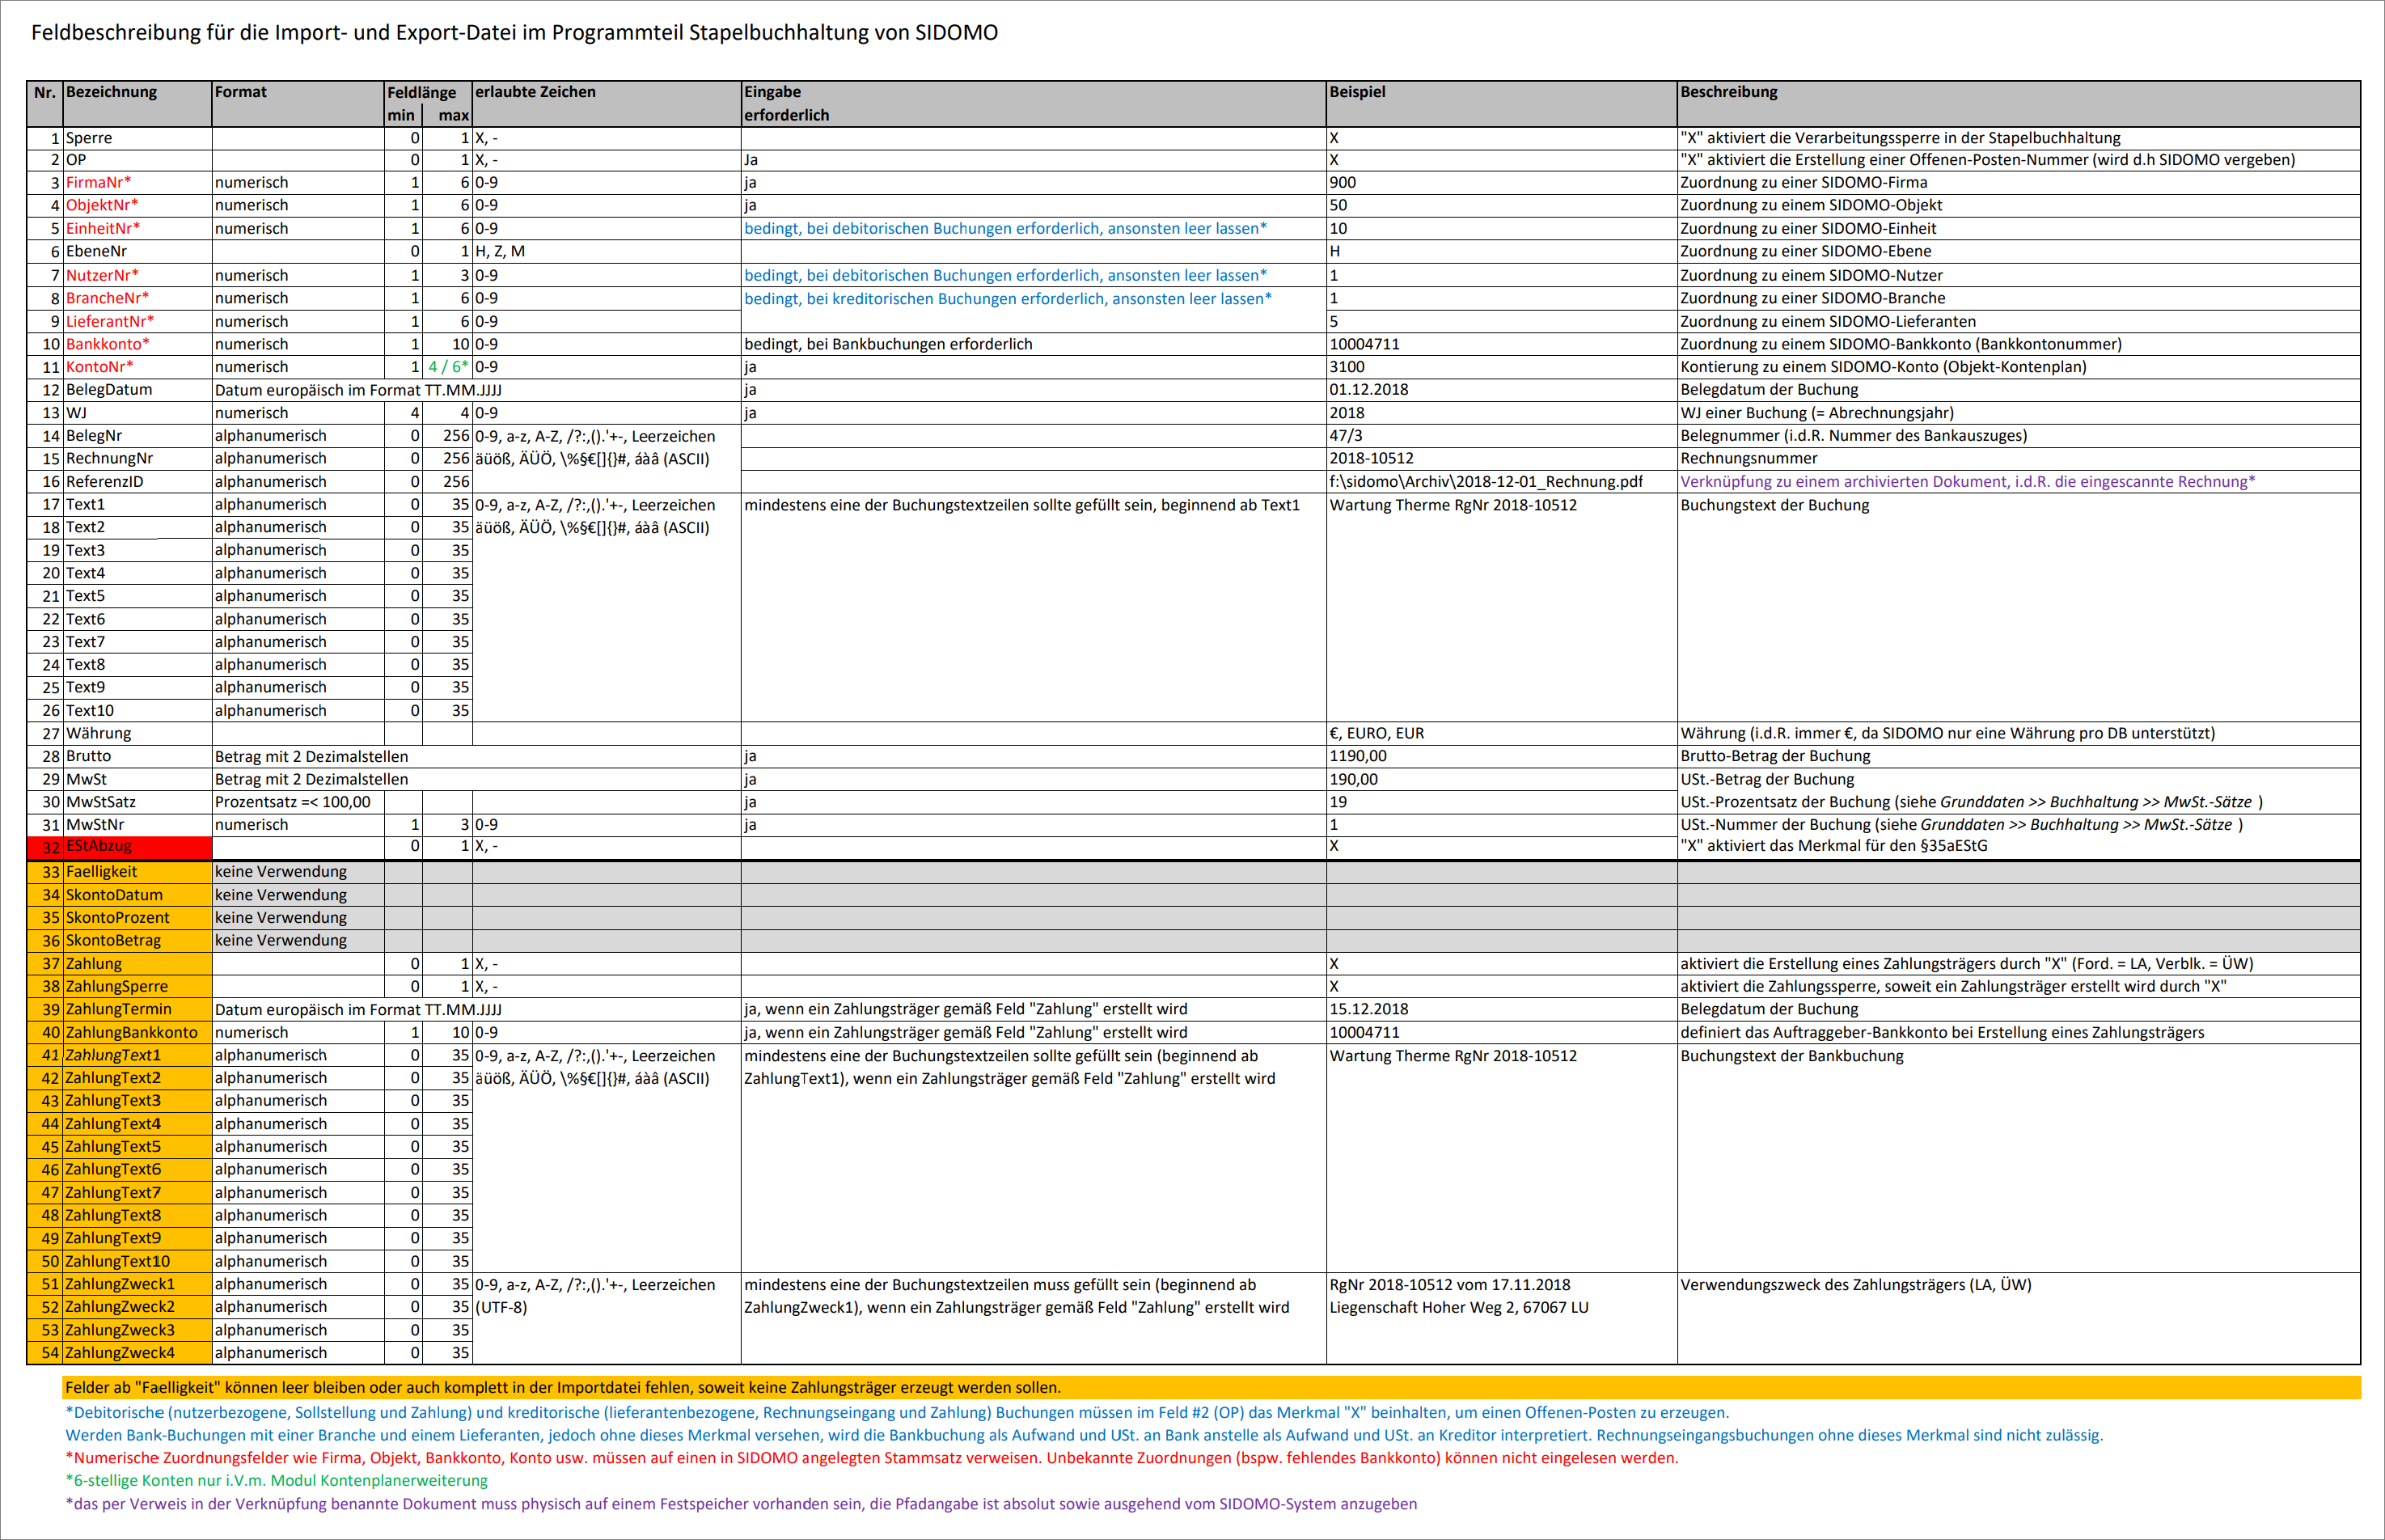
Task: Select the red field name 'BrancheNr*'
Action: 107,298
